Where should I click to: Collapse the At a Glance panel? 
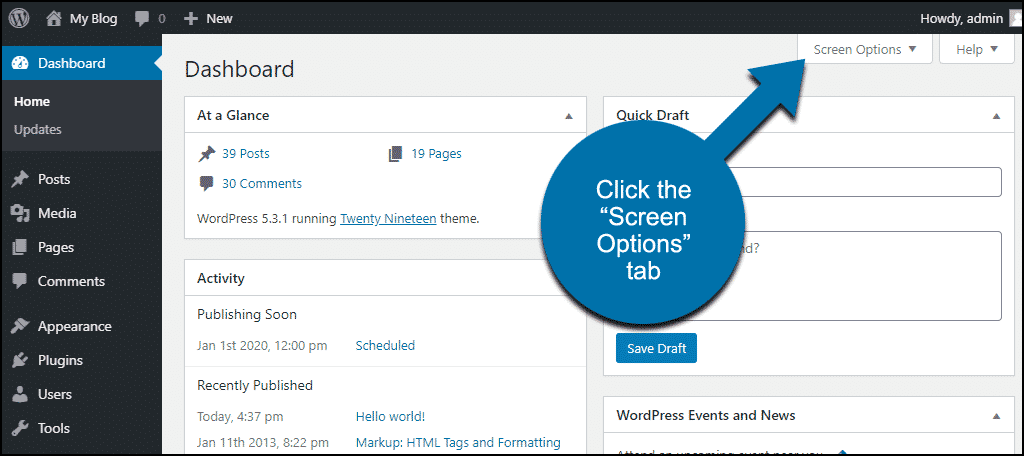569,116
